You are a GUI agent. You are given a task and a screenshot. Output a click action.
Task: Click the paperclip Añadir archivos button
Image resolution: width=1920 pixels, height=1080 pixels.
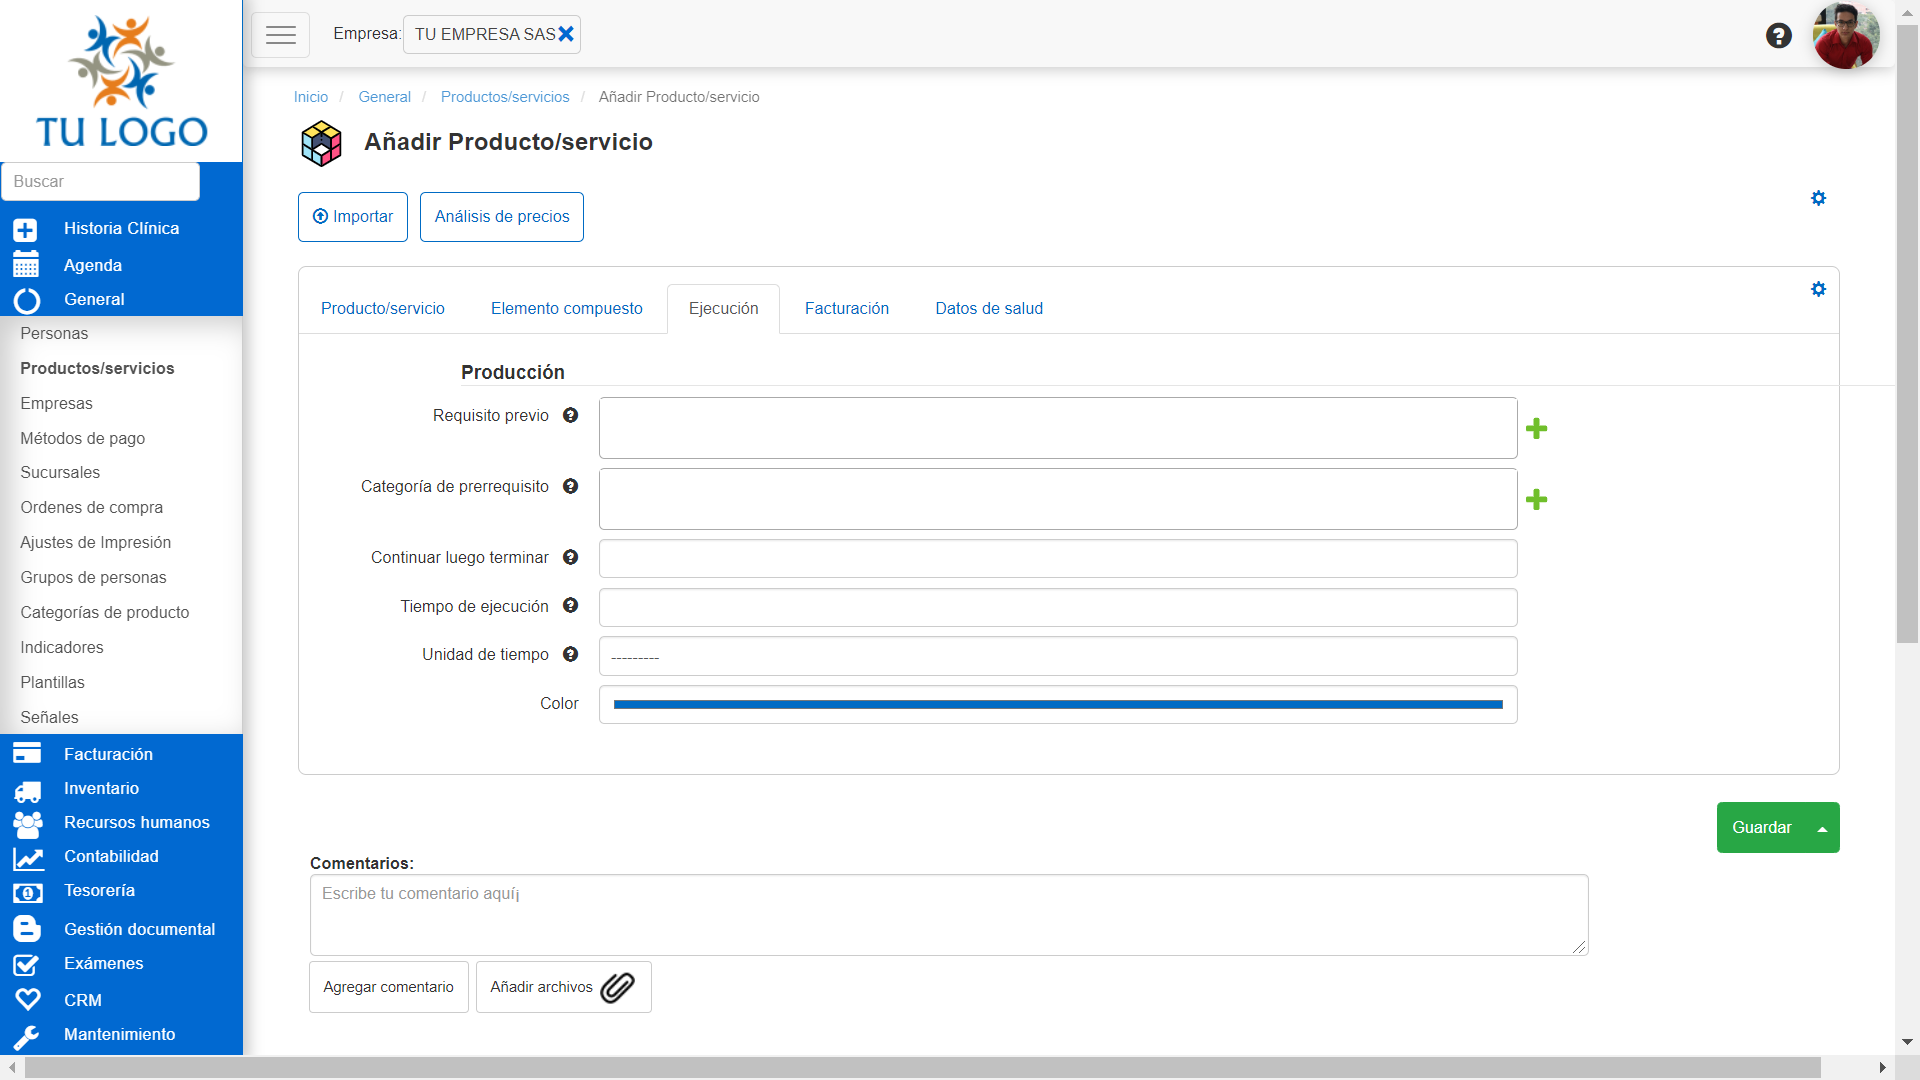point(563,987)
